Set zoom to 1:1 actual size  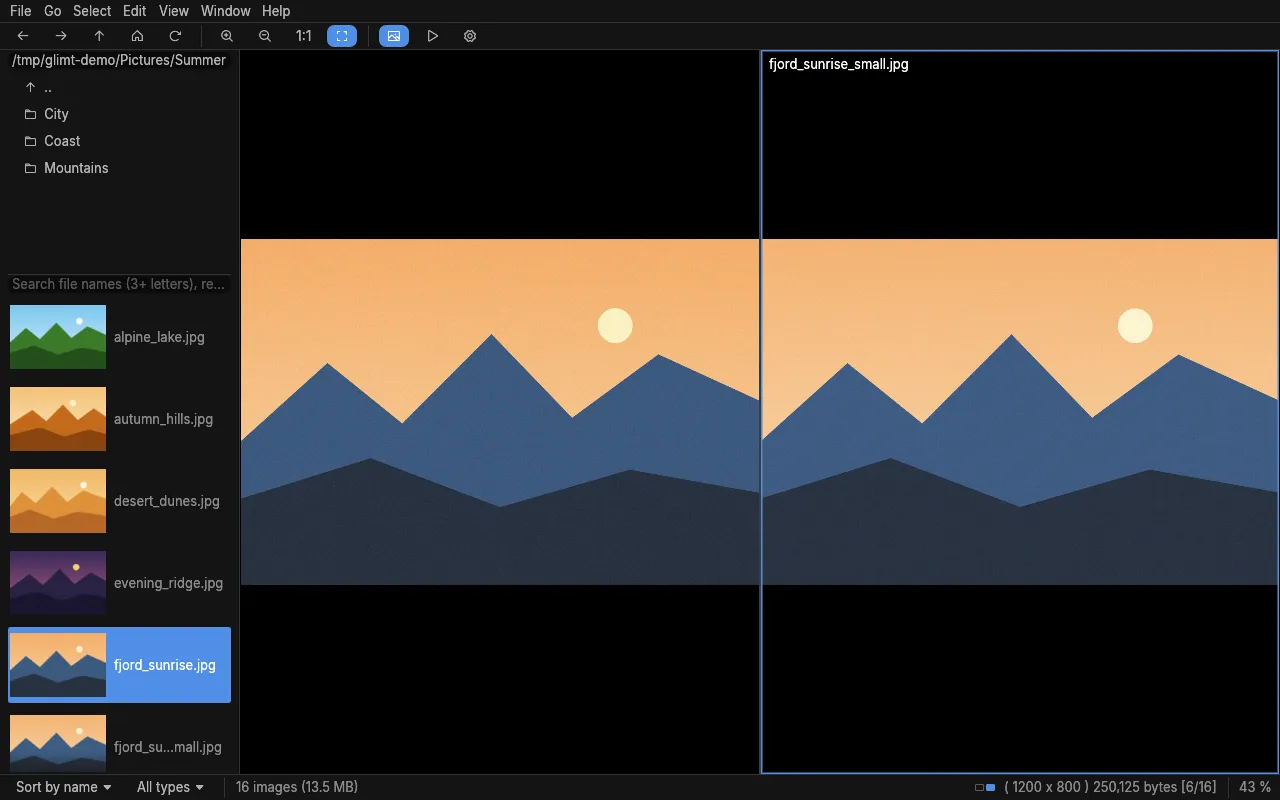pos(303,36)
